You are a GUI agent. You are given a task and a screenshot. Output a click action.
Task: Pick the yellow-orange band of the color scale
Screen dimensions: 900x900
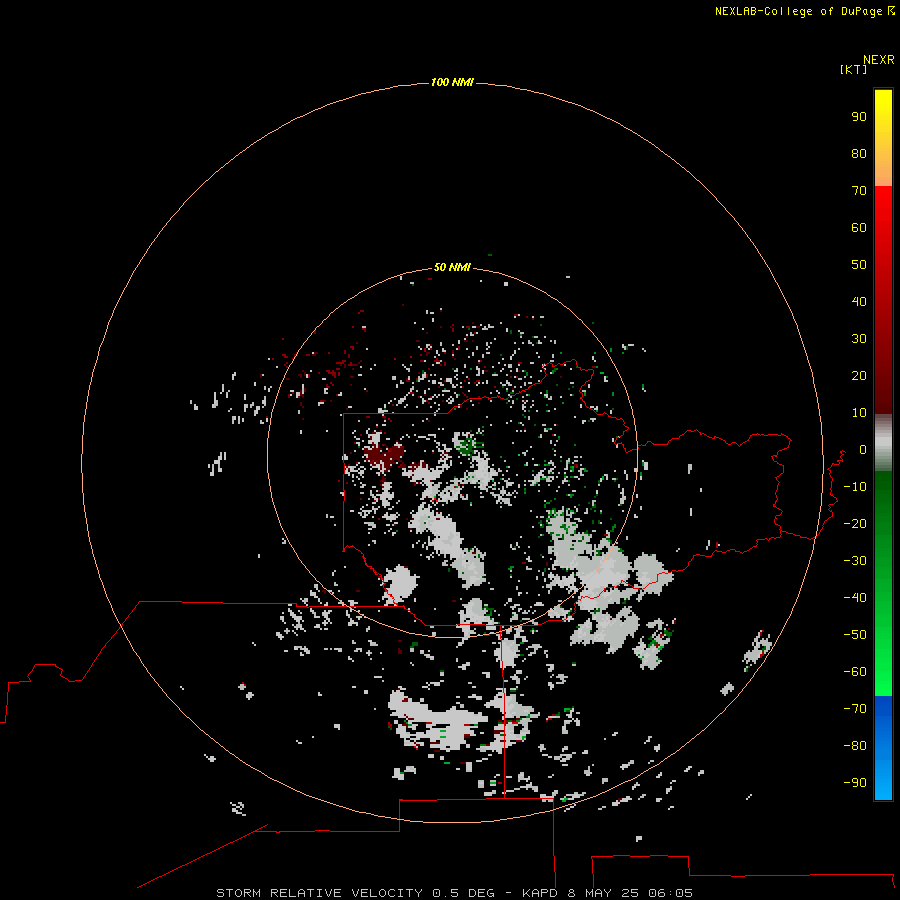(883, 138)
